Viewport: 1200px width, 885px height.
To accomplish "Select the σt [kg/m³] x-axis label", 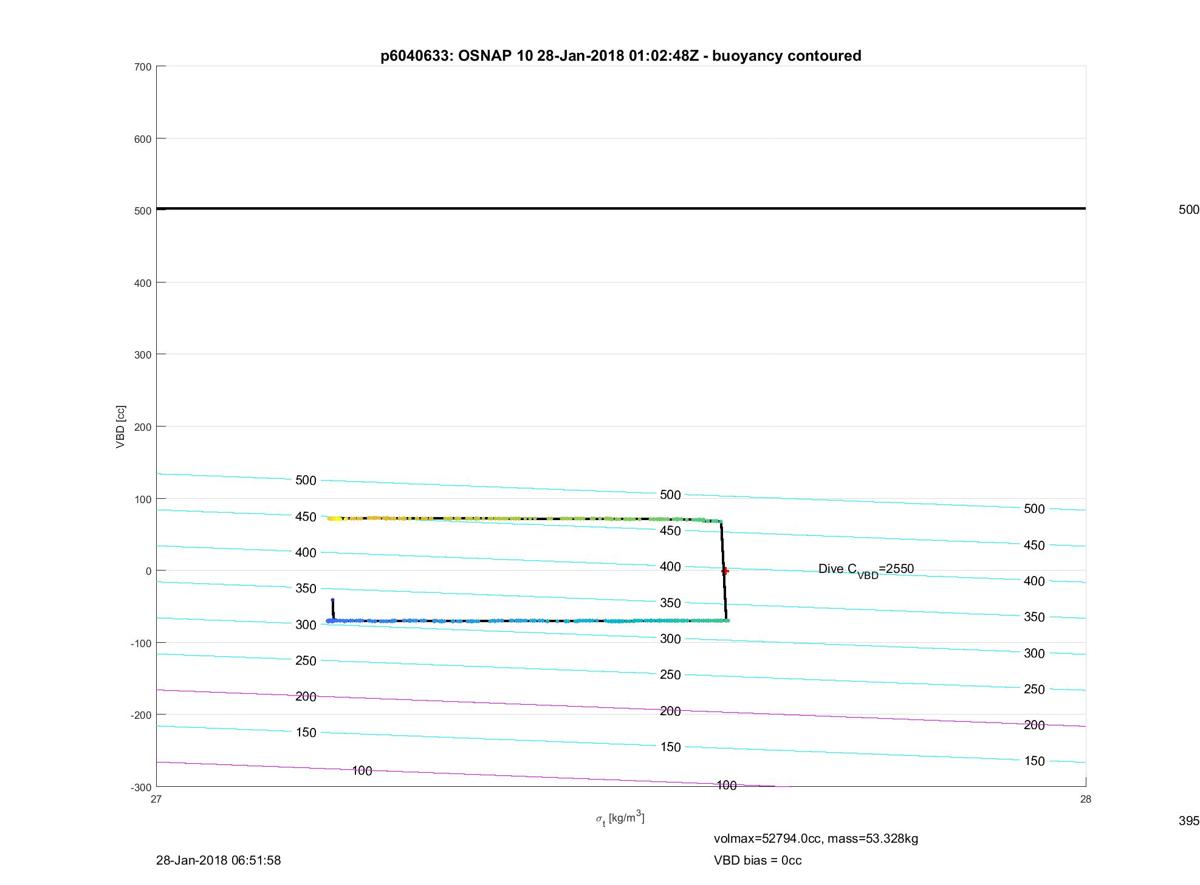I will click(x=620, y=818).
